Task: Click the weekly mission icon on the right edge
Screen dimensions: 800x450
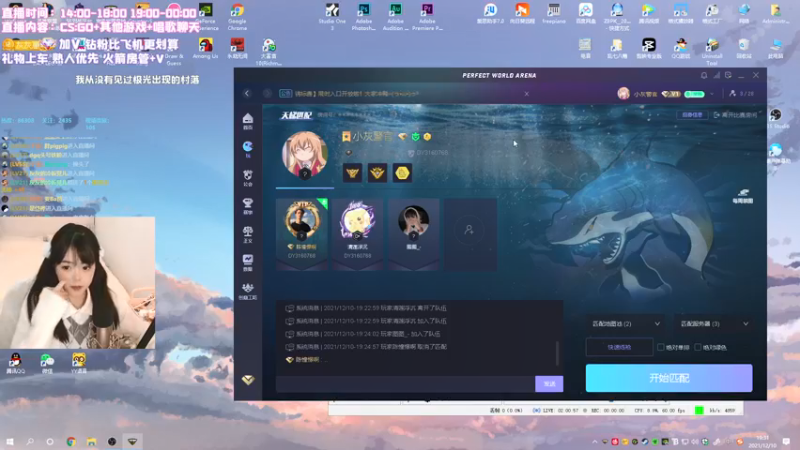Action: click(x=743, y=196)
